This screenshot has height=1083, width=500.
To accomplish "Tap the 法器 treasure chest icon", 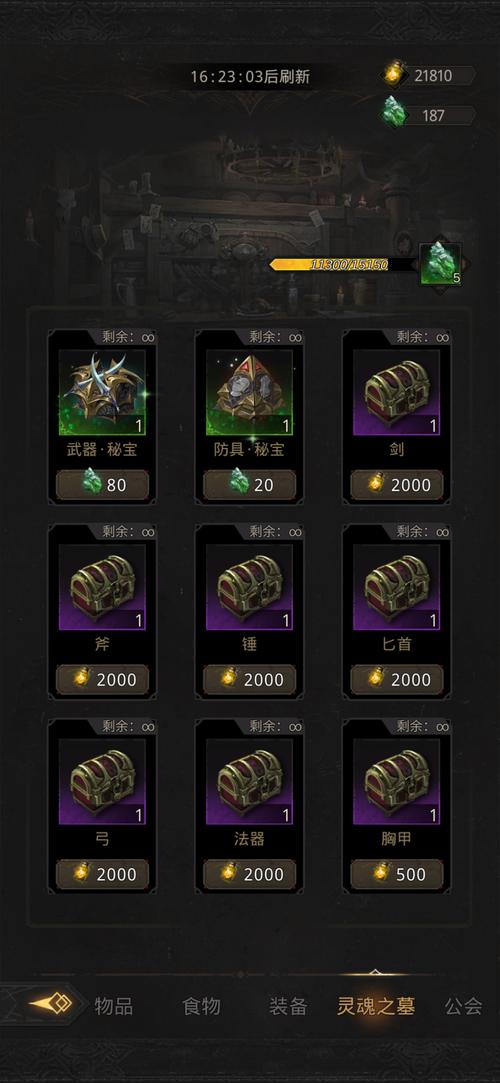I will click(249, 781).
